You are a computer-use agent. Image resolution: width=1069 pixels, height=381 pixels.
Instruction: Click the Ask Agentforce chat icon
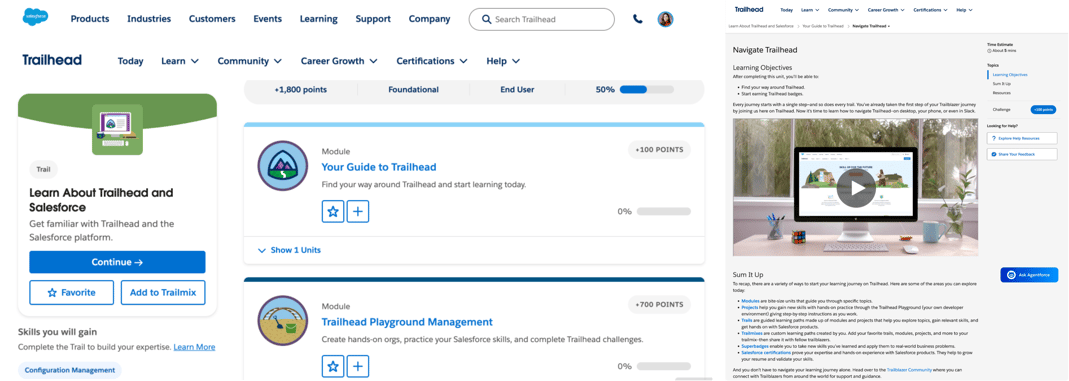click(1012, 275)
